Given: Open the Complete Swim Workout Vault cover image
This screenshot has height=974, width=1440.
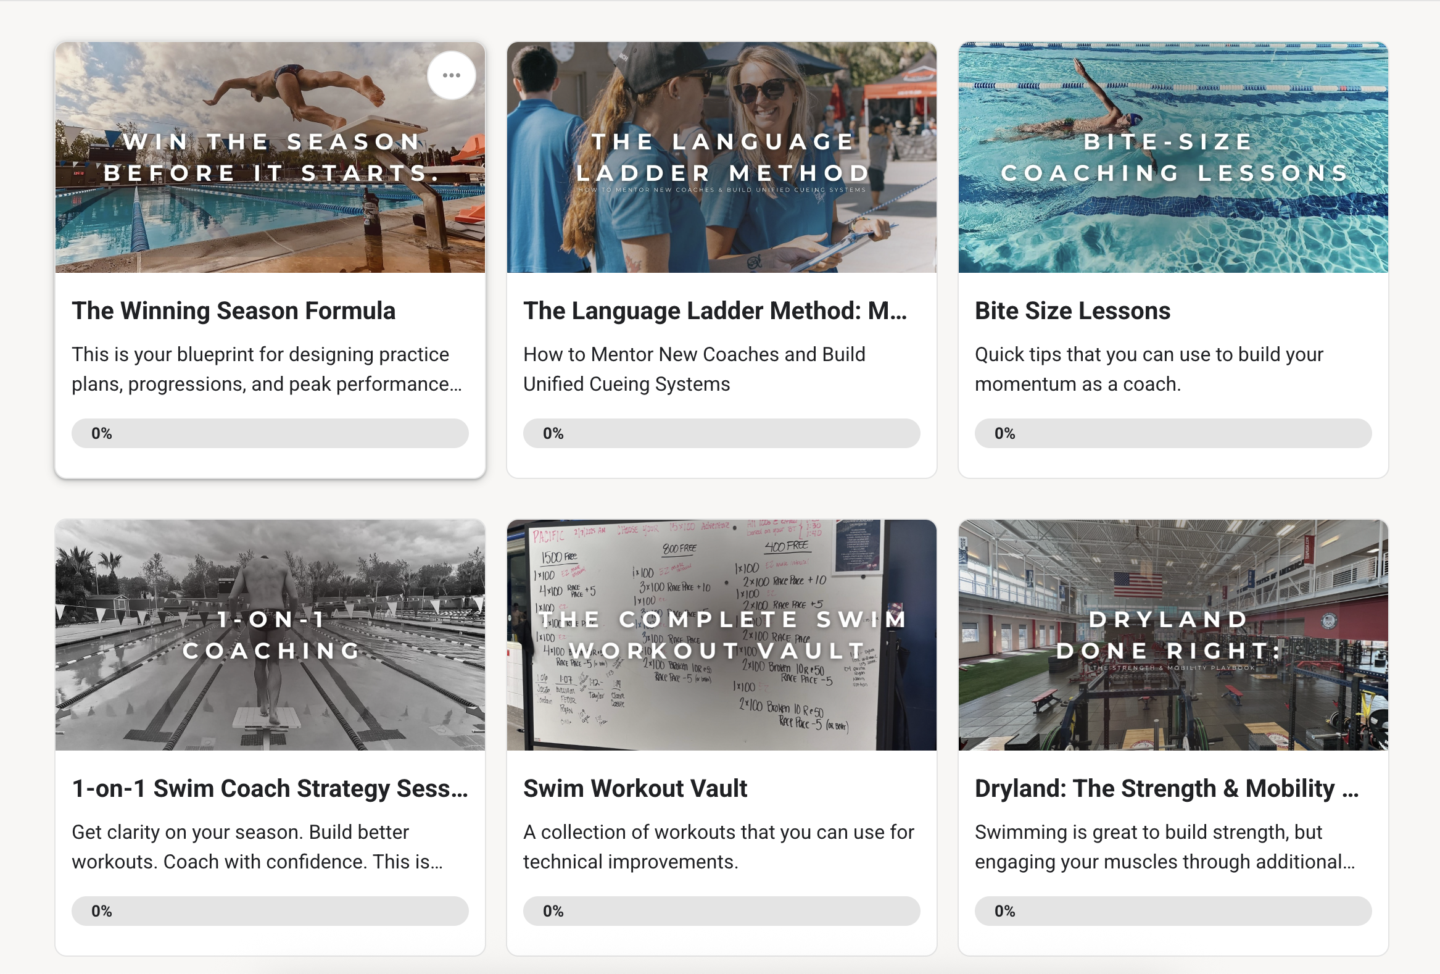Looking at the screenshot, I should (722, 634).
